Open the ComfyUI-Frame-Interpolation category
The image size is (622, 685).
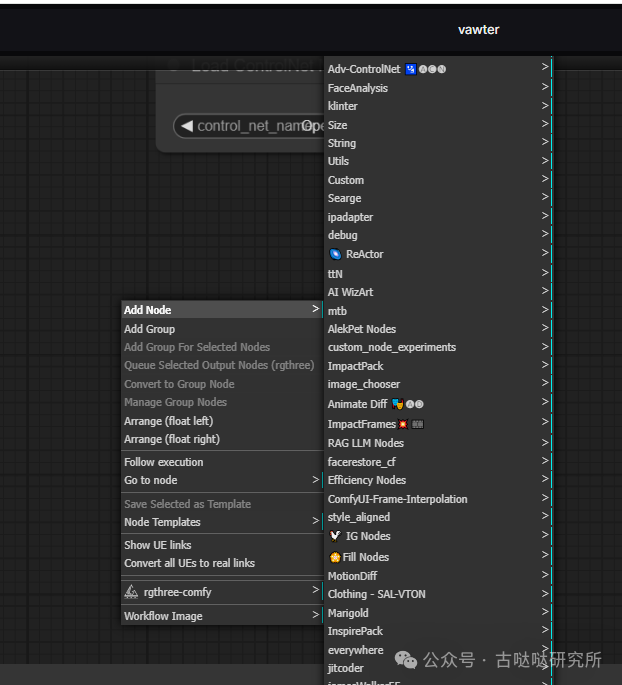pos(438,499)
